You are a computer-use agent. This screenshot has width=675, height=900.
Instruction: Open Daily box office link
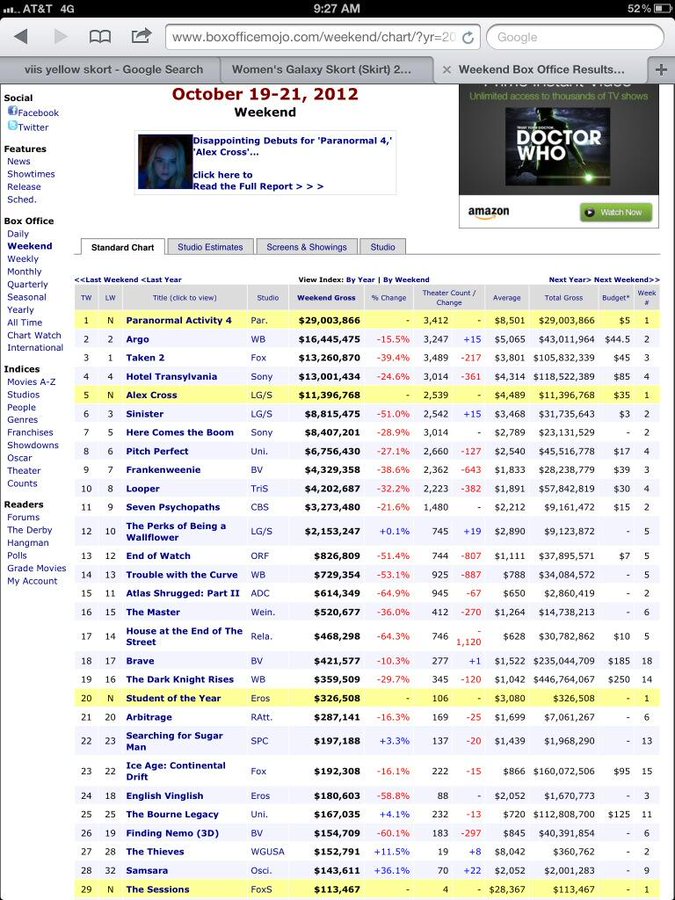(18, 234)
